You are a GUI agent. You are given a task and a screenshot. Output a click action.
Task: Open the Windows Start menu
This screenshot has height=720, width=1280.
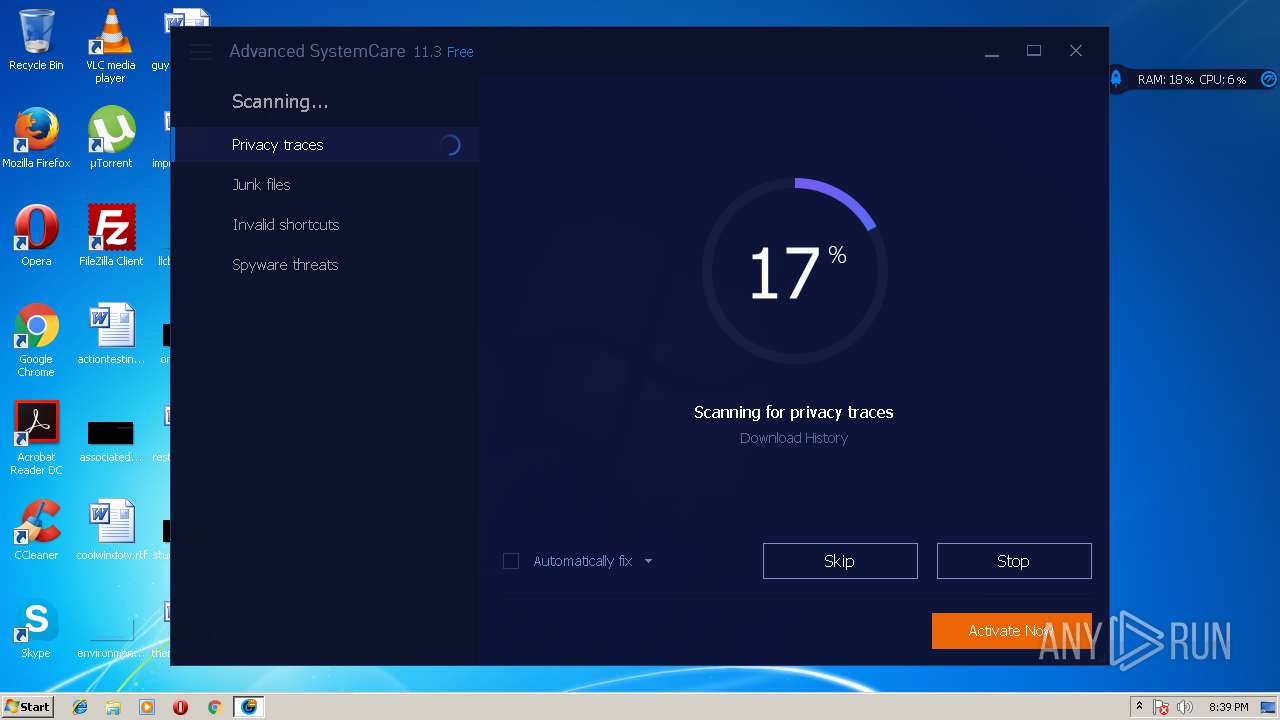click(27, 706)
